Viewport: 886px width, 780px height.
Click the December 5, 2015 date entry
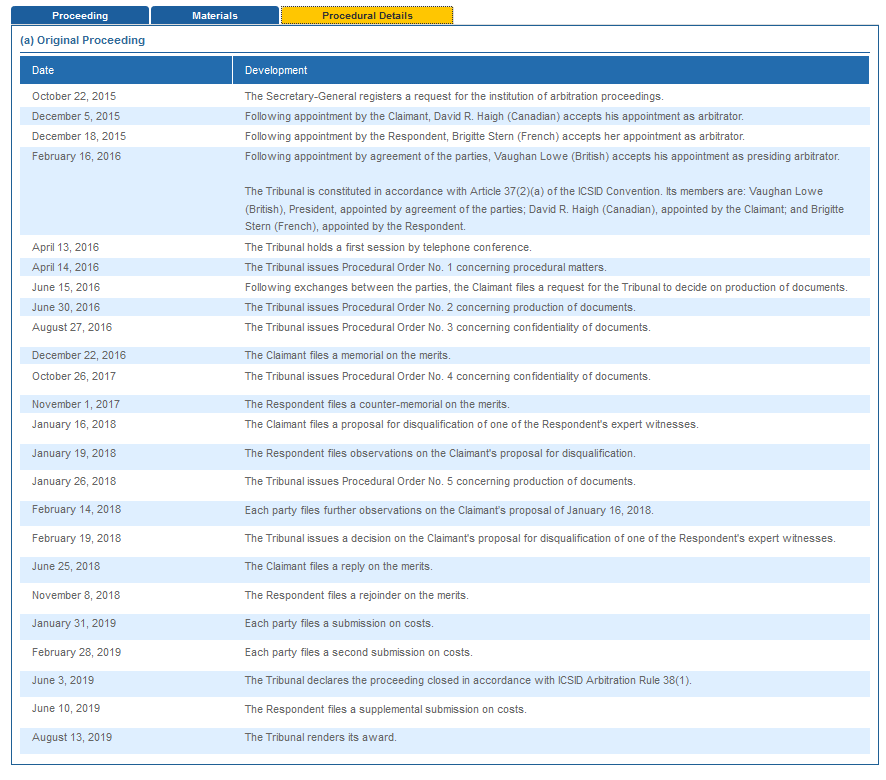pyautogui.click(x=76, y=116)
